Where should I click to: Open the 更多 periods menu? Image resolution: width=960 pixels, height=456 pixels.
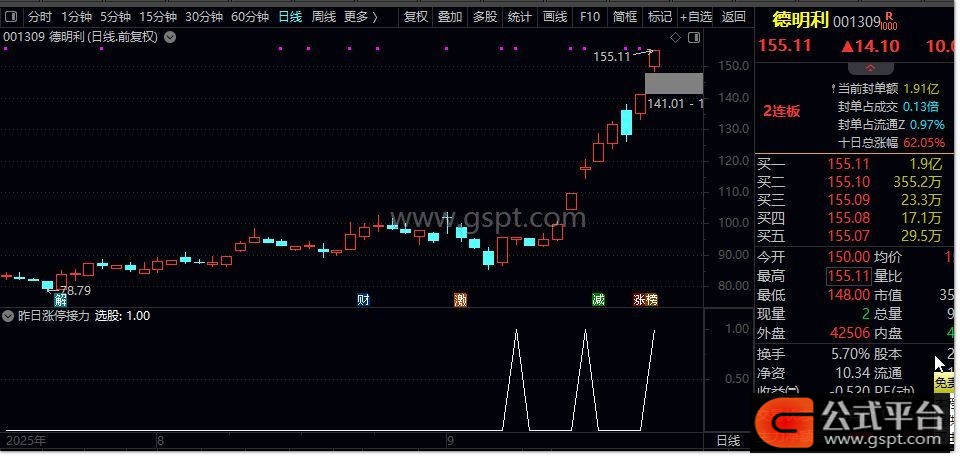(x=360, y=16)
